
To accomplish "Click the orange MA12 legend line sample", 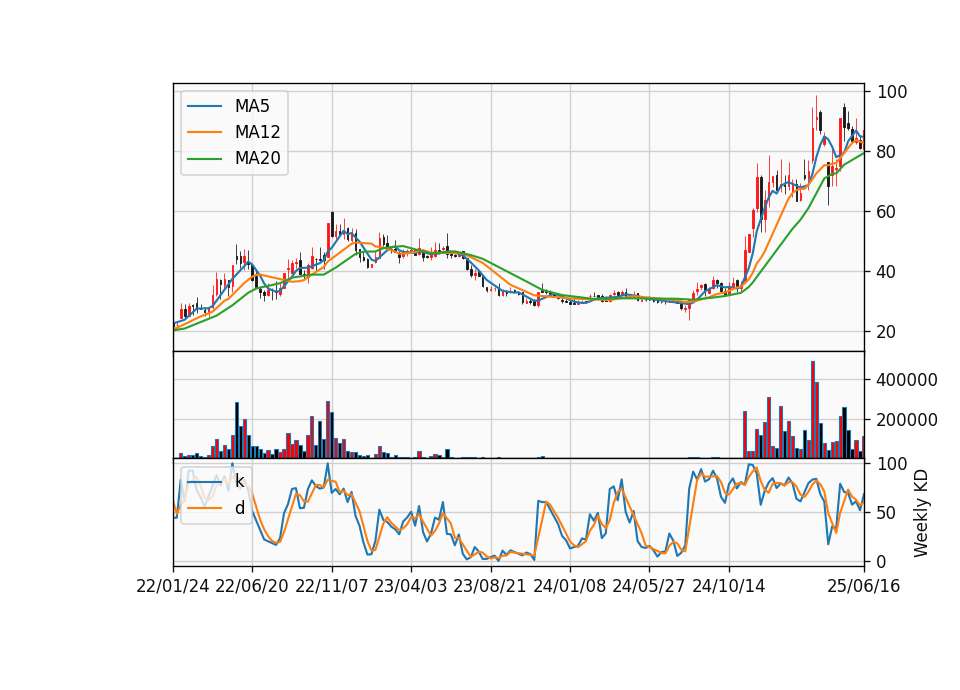I will (204, 132).
